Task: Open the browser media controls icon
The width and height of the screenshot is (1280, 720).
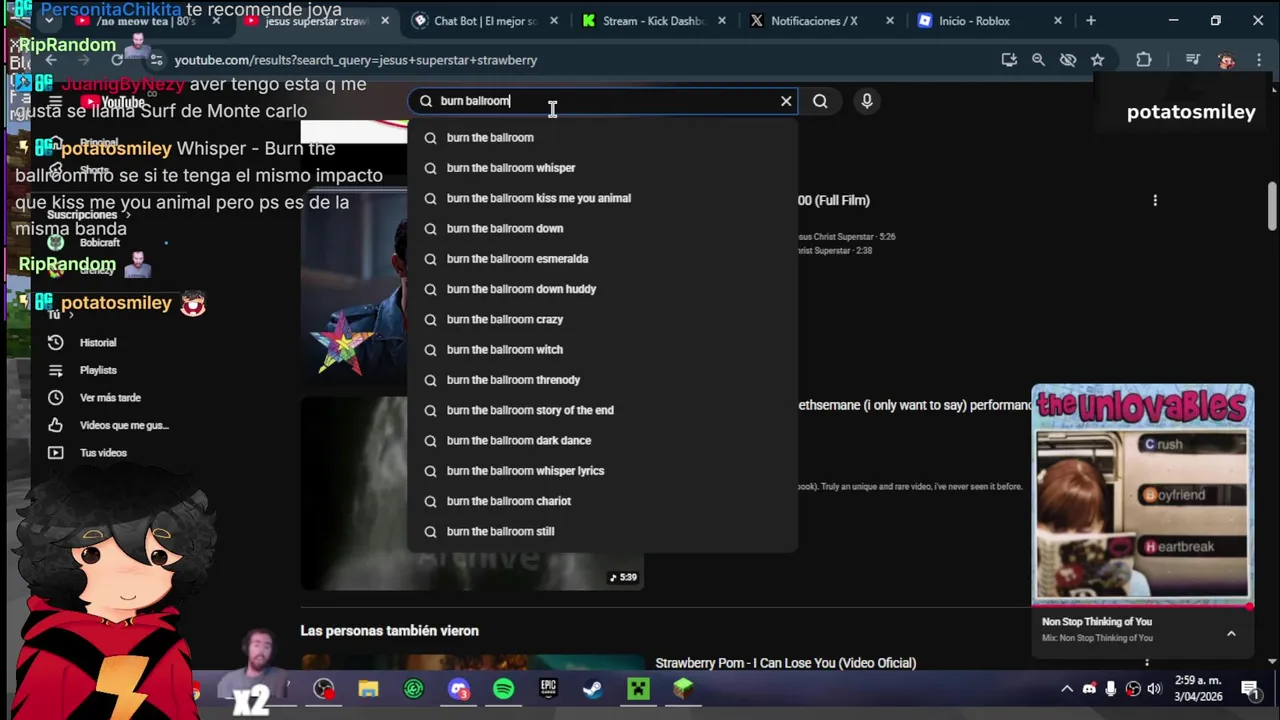Action: pyautogui.click(x=1192, y=60)
